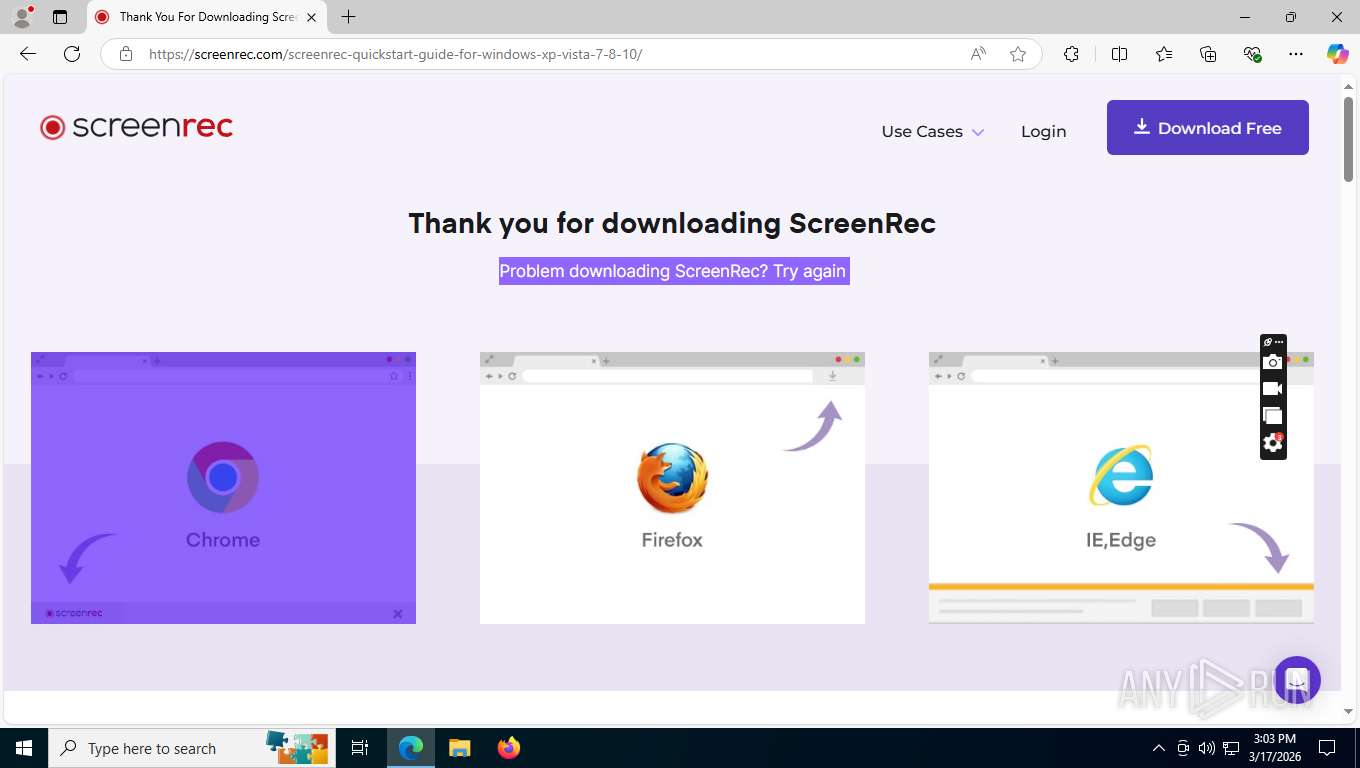
Task: Refresh the current page
Action: click(x=72, y=54)
